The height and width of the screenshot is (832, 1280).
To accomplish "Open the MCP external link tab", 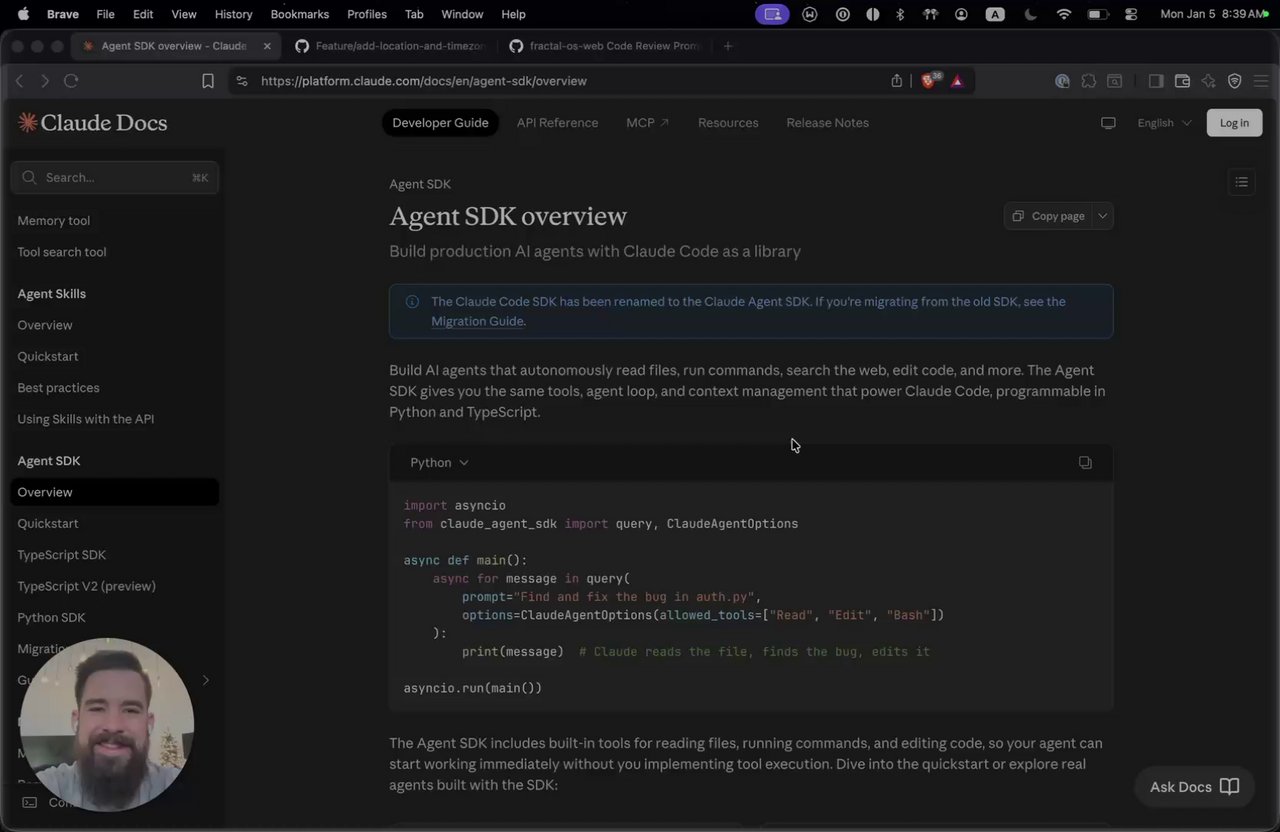I will coord(647,123).
